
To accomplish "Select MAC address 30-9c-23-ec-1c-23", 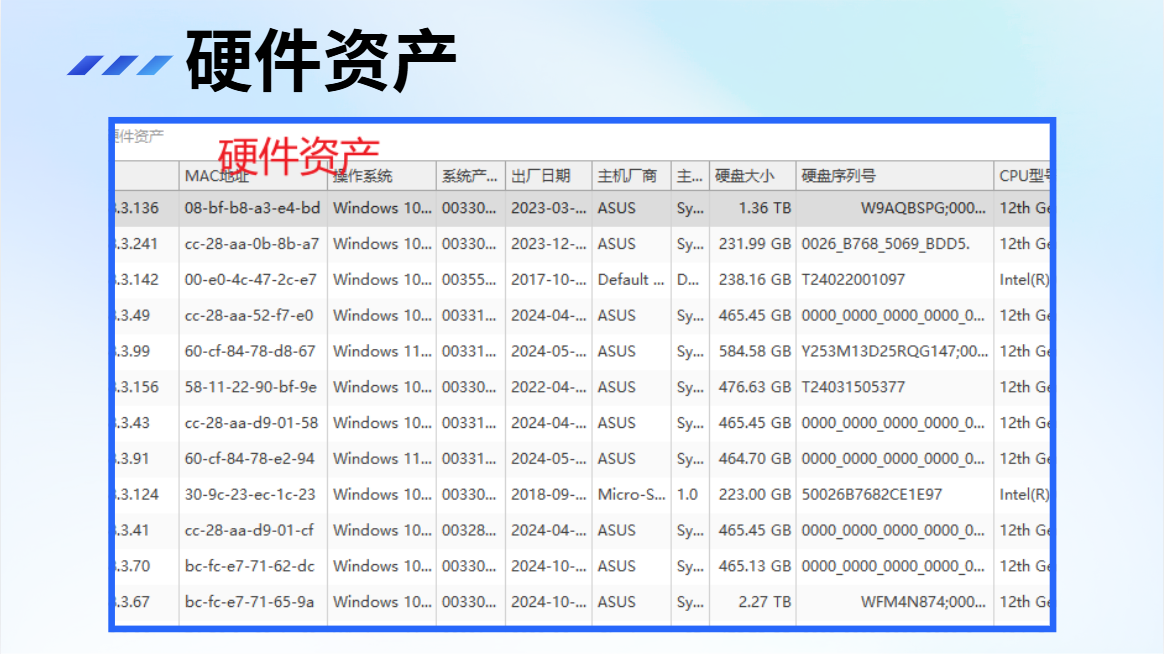I will coord(250,494).
